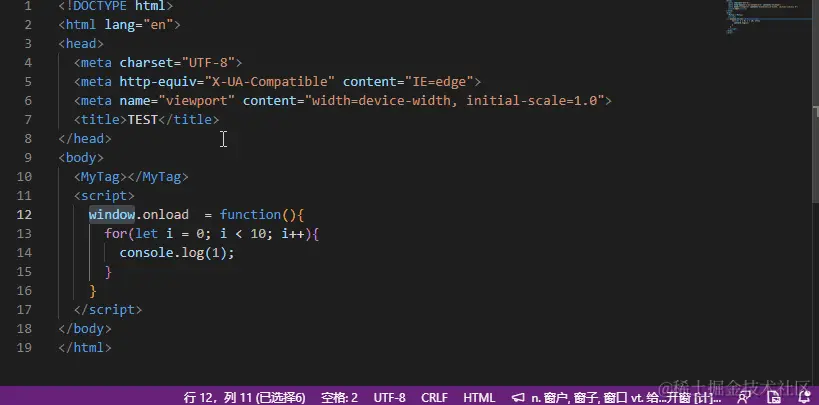The width and height of the screenshot is (819, 405).
Task: Open notifications bell icon
Action: tap(805, 398)
